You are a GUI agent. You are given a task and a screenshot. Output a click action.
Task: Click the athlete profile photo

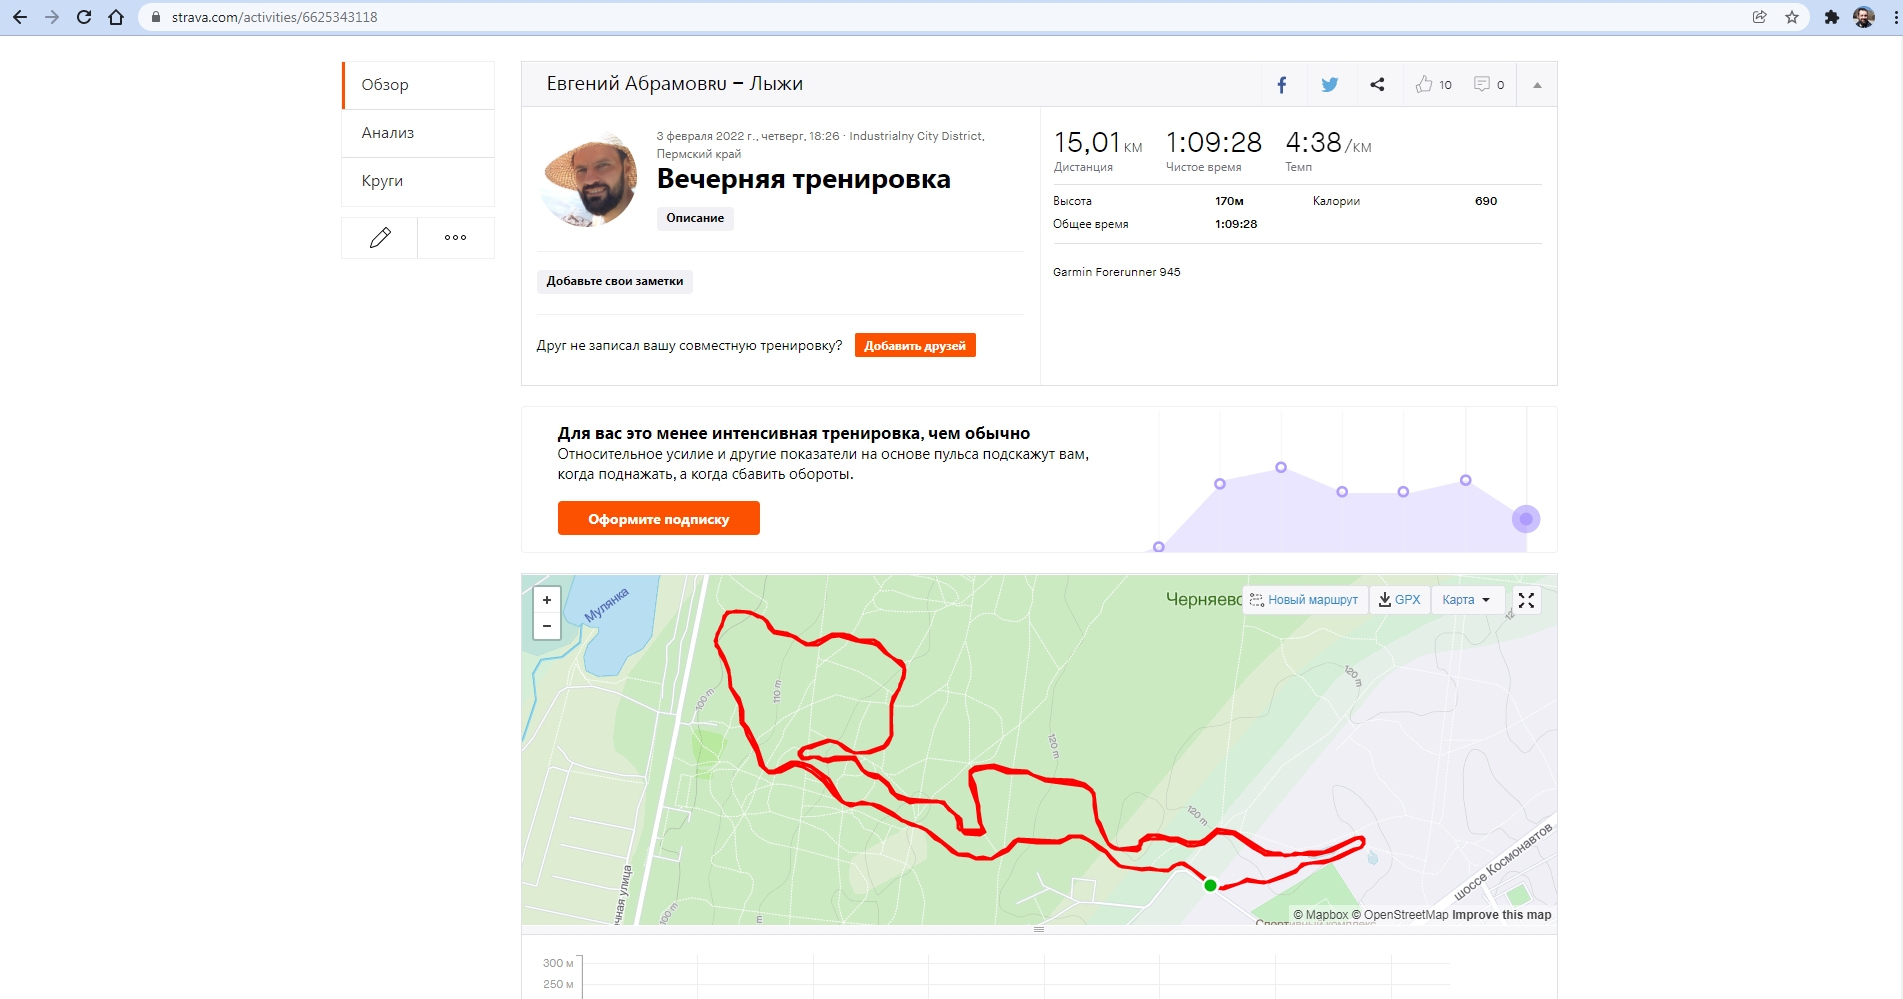tap(590, 180)
